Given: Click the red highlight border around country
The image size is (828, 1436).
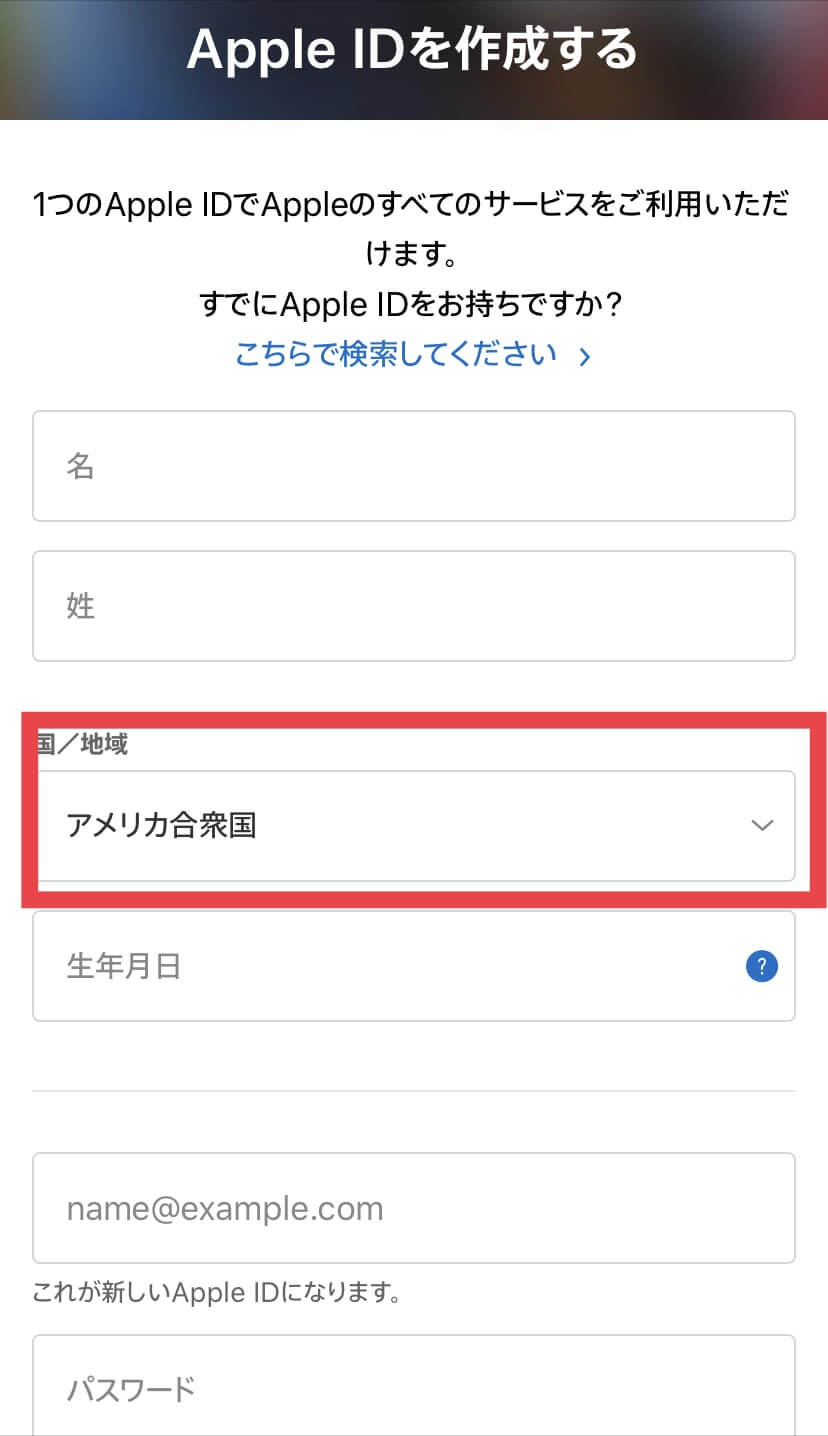Looking at the screenshot, I should (x=30, y=810).
